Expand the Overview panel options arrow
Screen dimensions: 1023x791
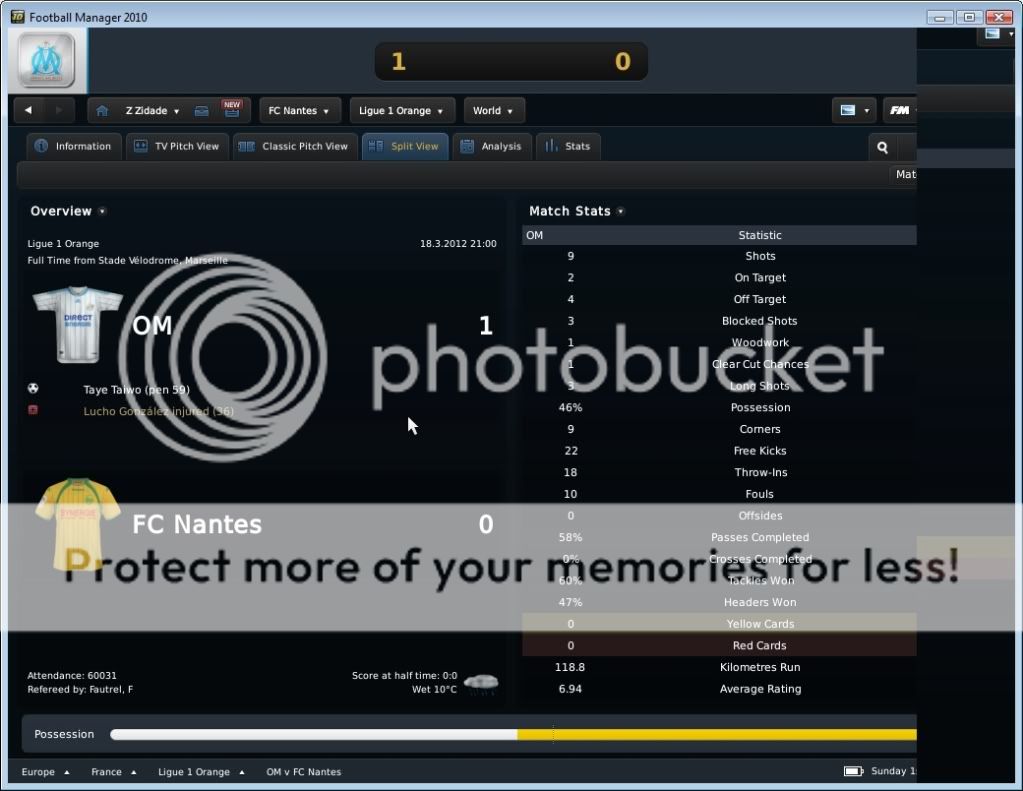click(x=102, y=212)
